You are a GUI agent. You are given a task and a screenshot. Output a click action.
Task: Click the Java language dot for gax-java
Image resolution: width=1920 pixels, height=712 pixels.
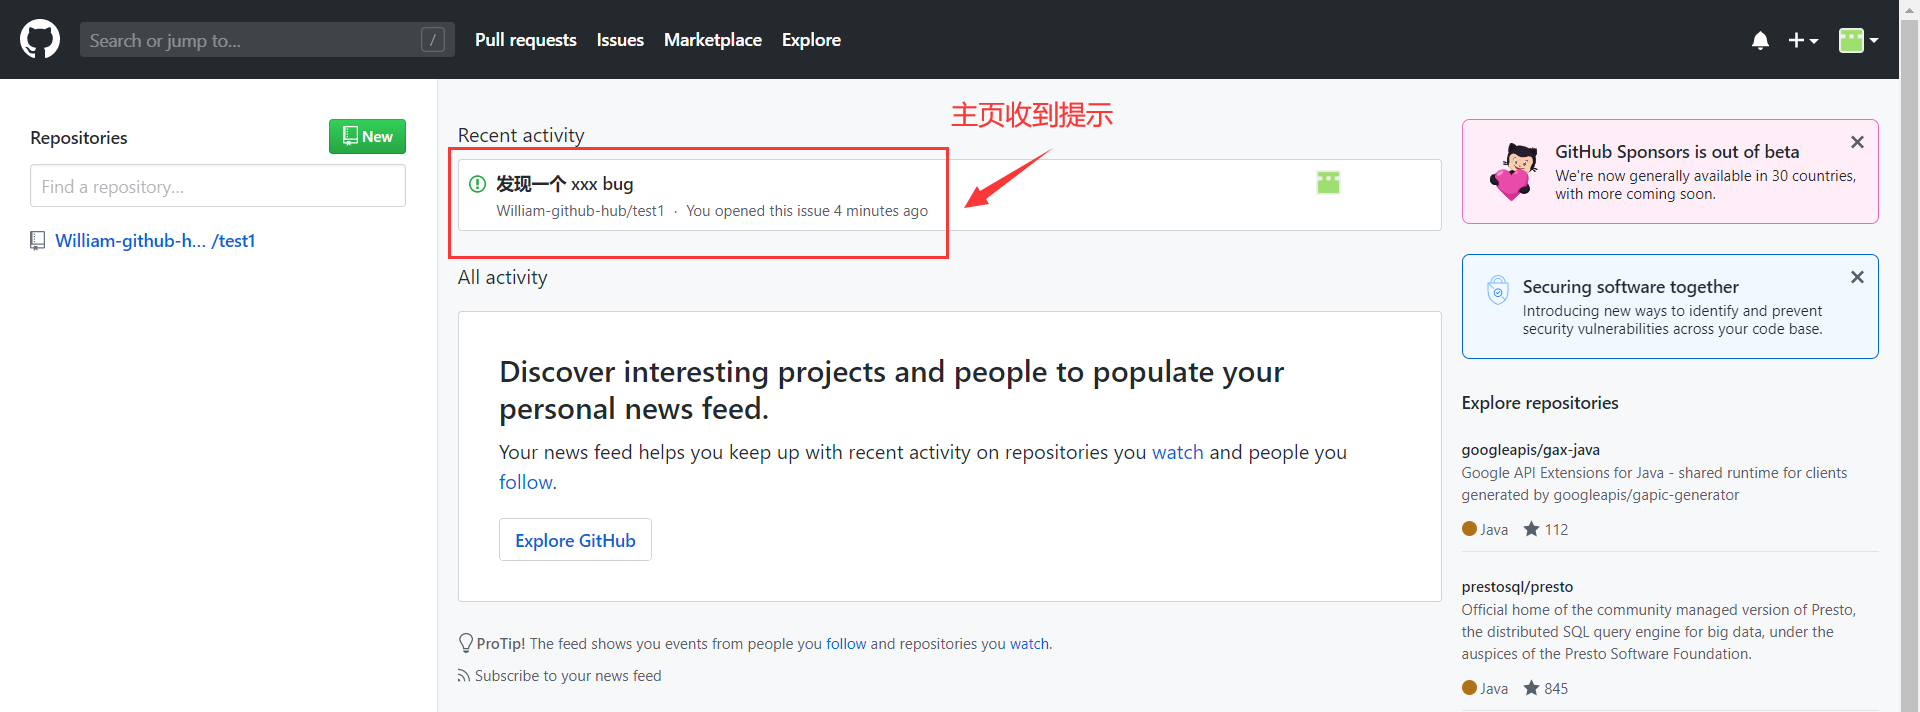pyautogui.click(x=1469, y=529)
